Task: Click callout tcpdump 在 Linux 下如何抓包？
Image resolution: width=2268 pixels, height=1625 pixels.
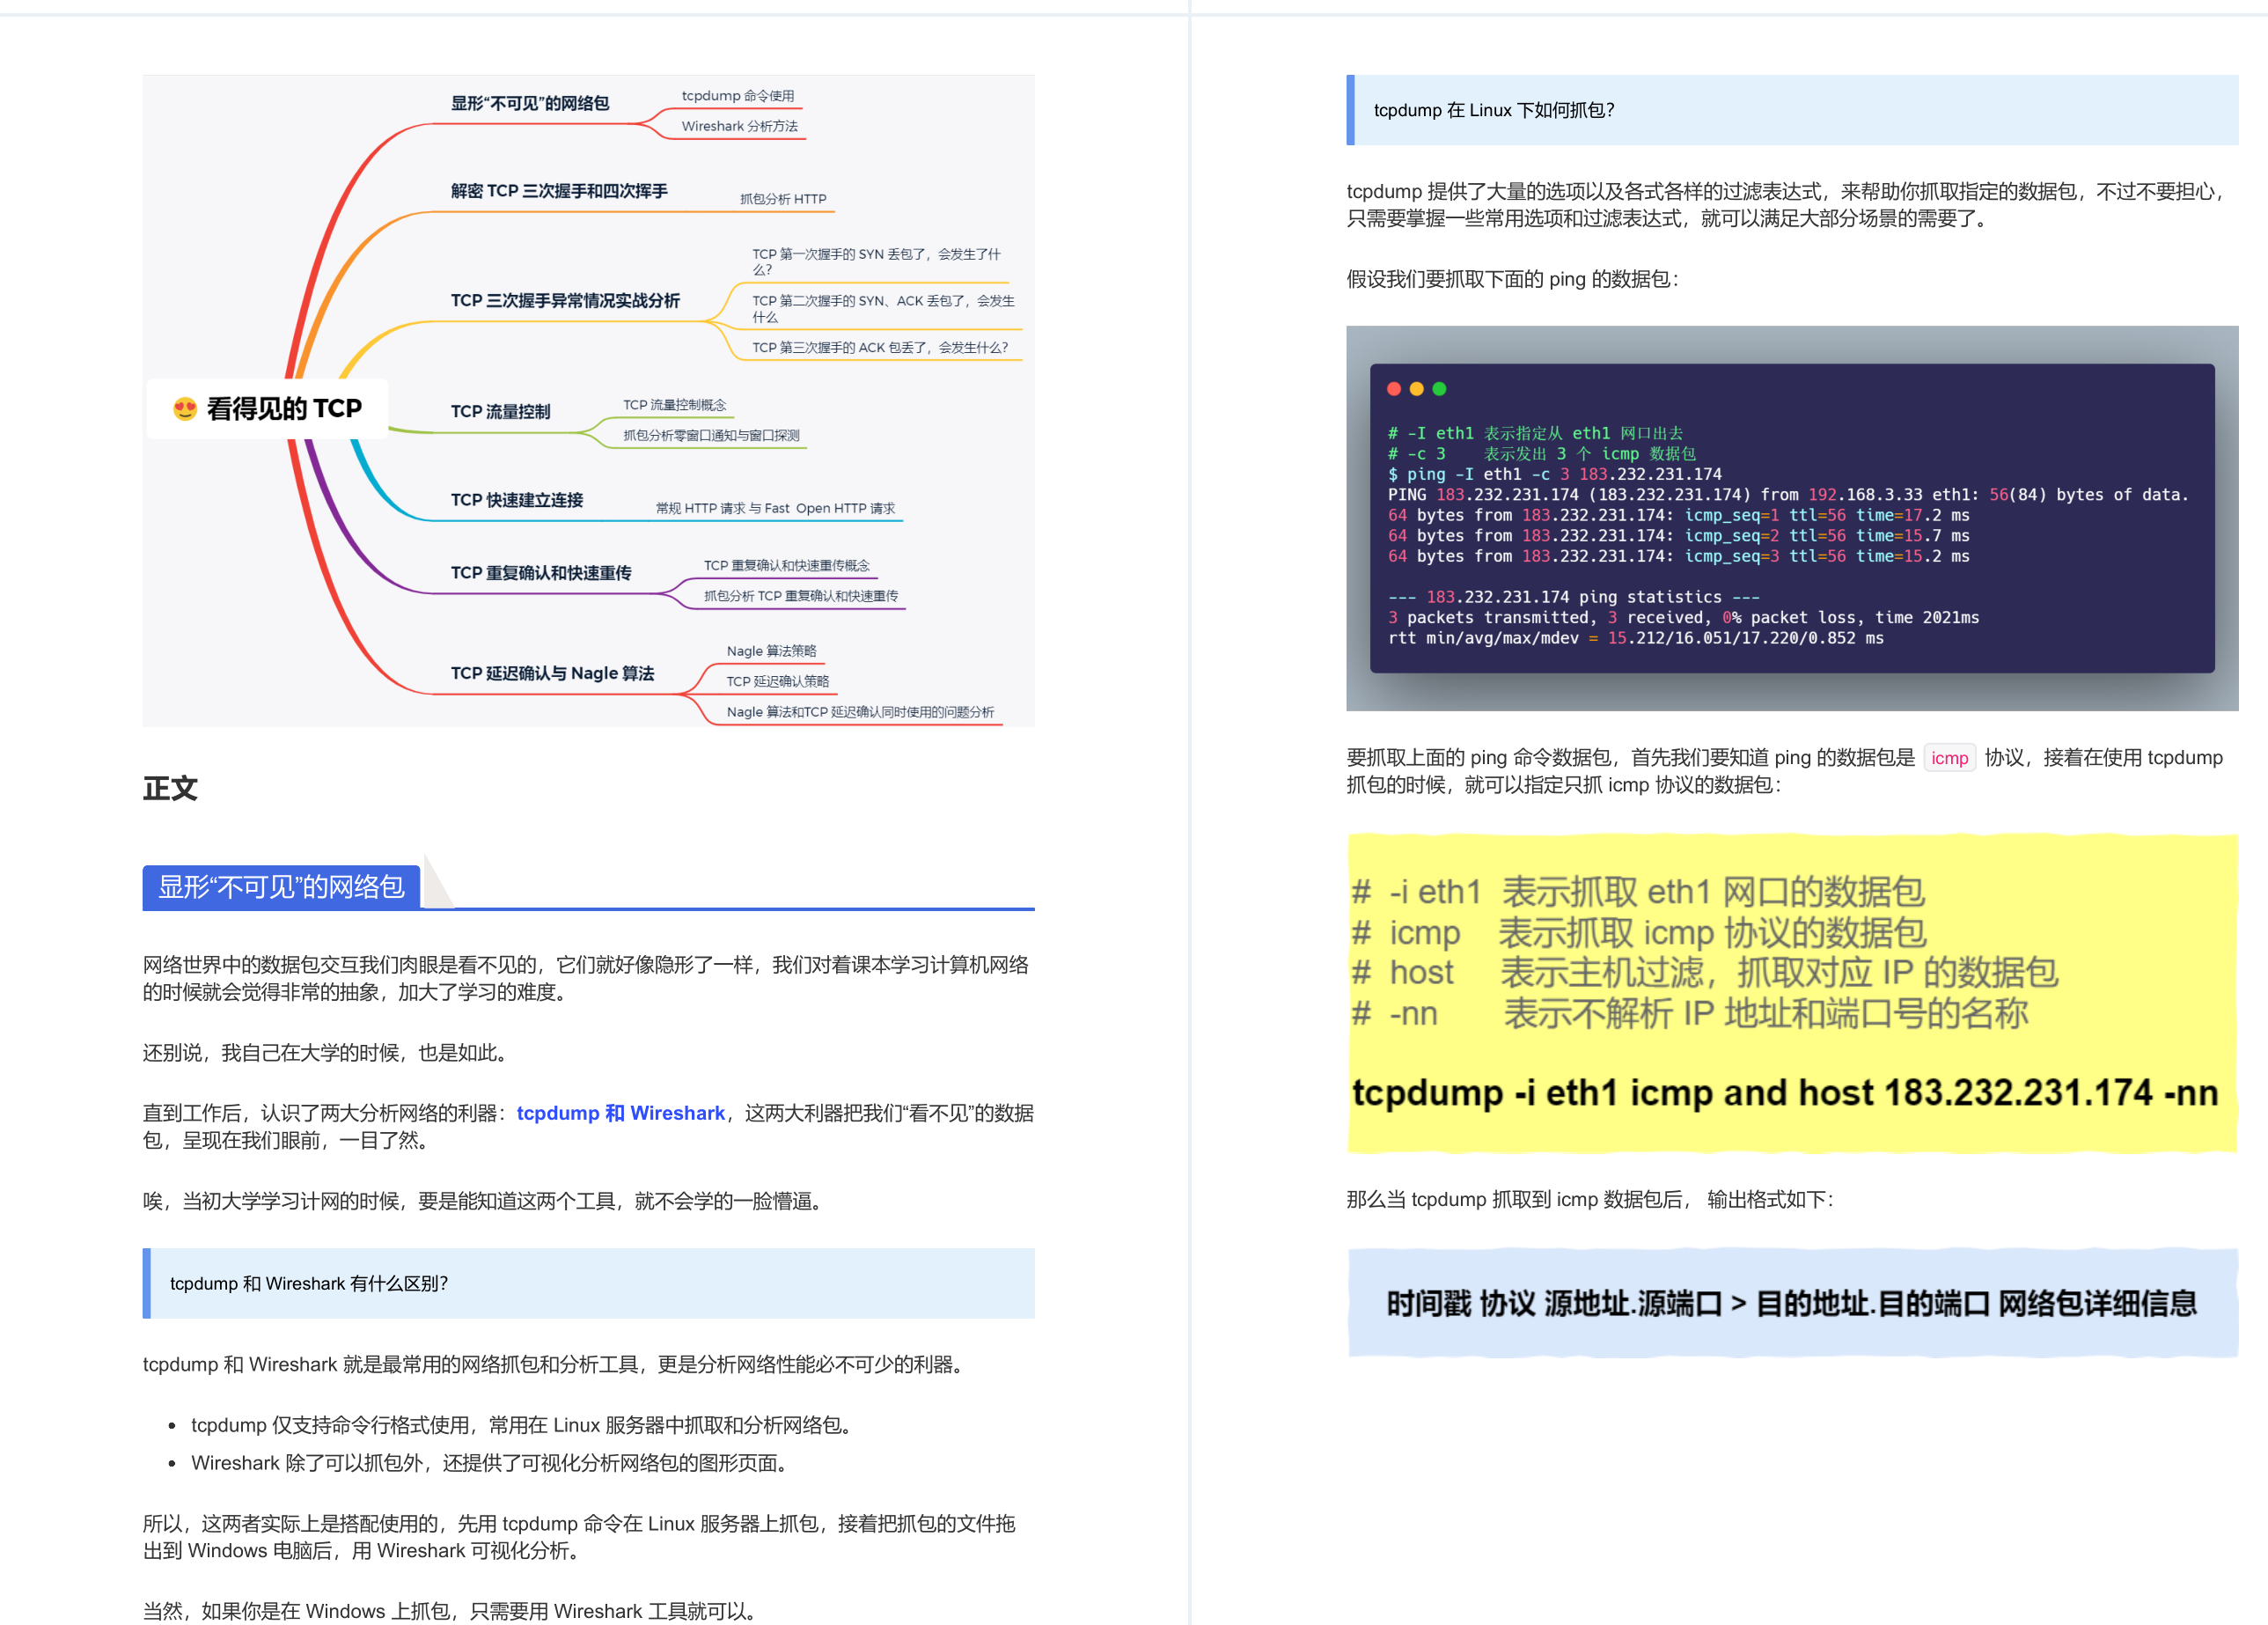Action: point(1792,110)
